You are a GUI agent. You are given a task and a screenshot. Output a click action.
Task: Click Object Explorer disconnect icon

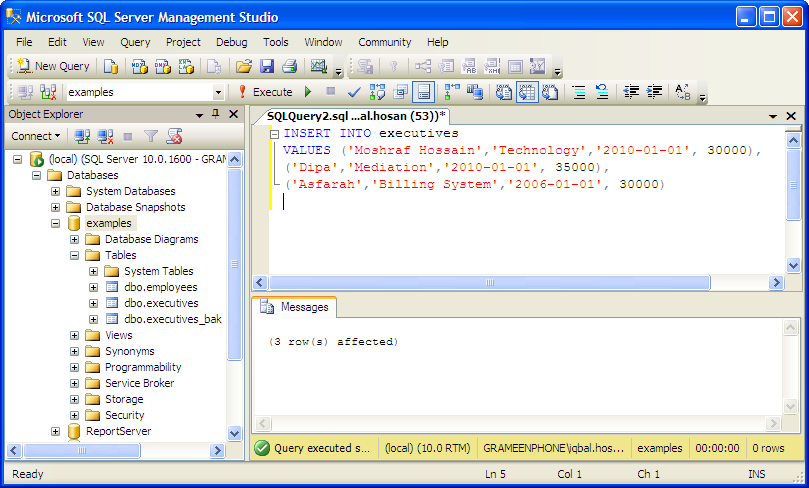(105, 136)
